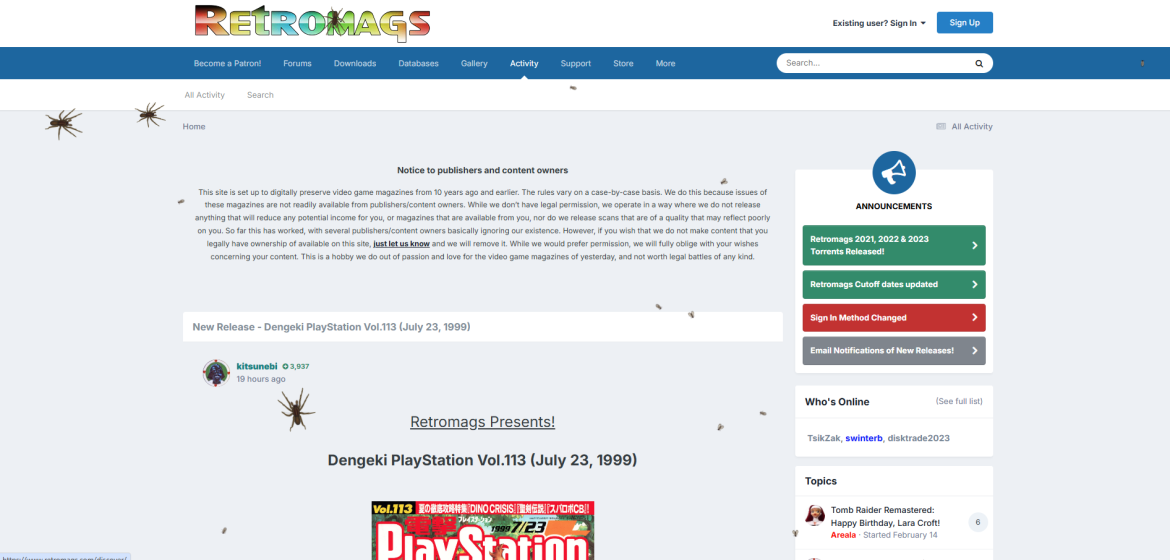Select the Activity tab
This screenshot has height=560, width=1170.
point(525,63)
